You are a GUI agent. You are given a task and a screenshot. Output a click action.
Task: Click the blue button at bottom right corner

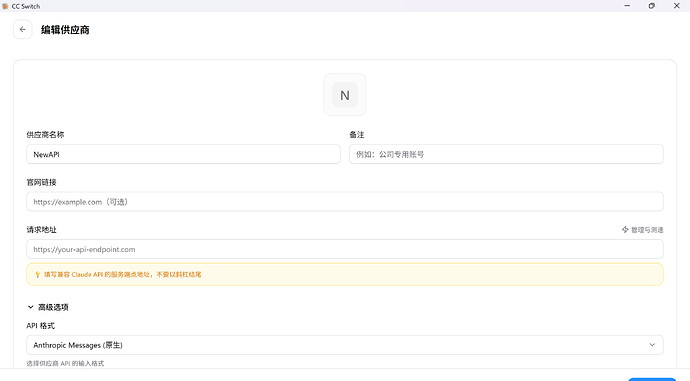pyautogui.click(x=652, y=379)
